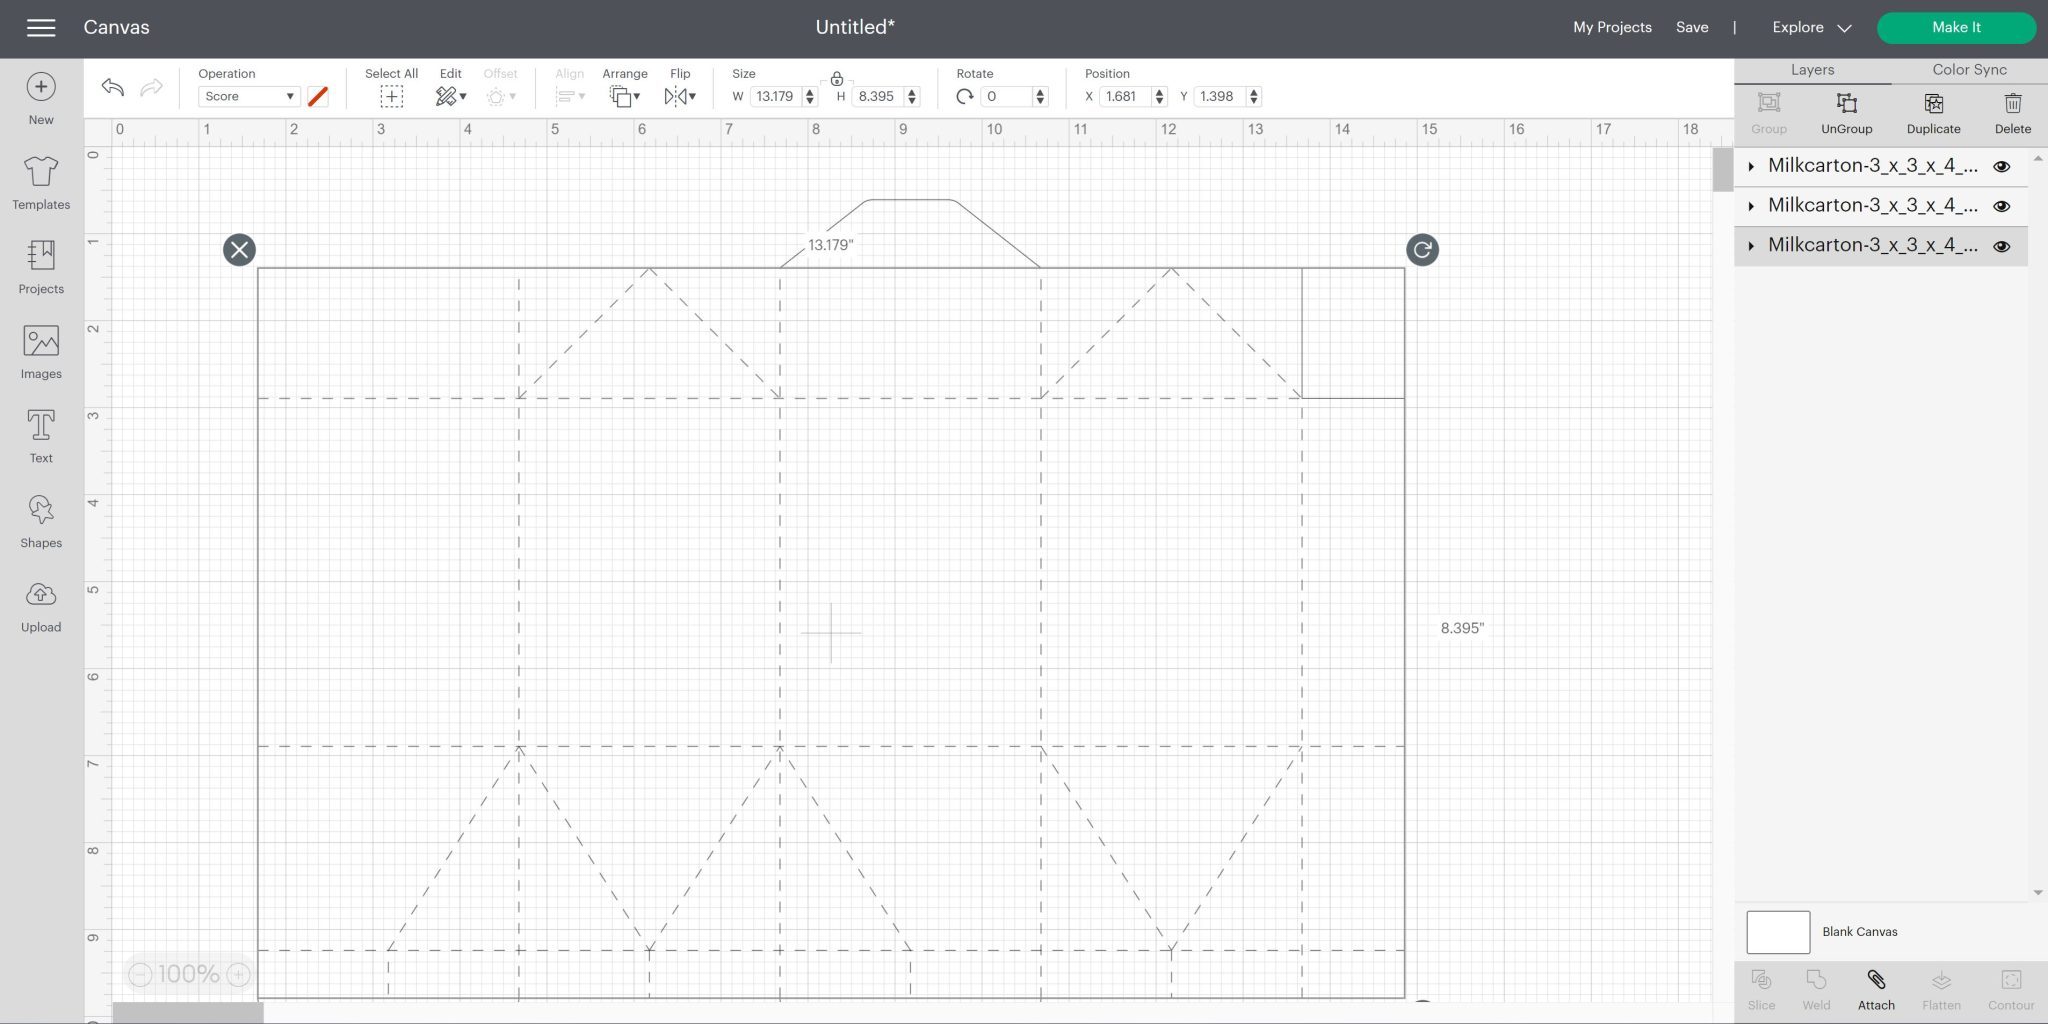Open the Templates panel
Viewport: 2048px width, 1024px height.
pyautogui.click(x=41, y=183)
